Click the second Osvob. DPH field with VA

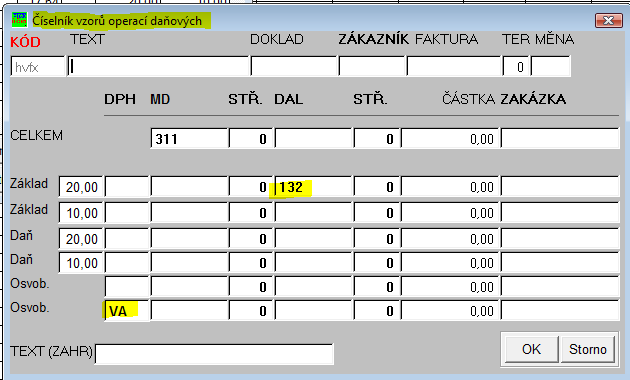[127, 311]
